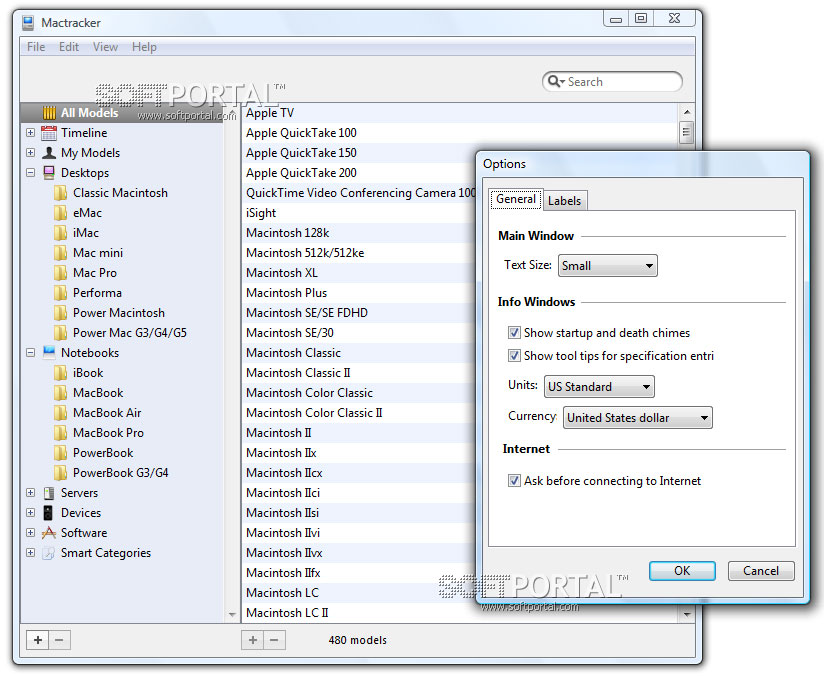The height and width of the screenshot is (676, 824).
Task: Click sidebar scrollbar down arrow
Action: pyautogui.click(x=232, y=614)
